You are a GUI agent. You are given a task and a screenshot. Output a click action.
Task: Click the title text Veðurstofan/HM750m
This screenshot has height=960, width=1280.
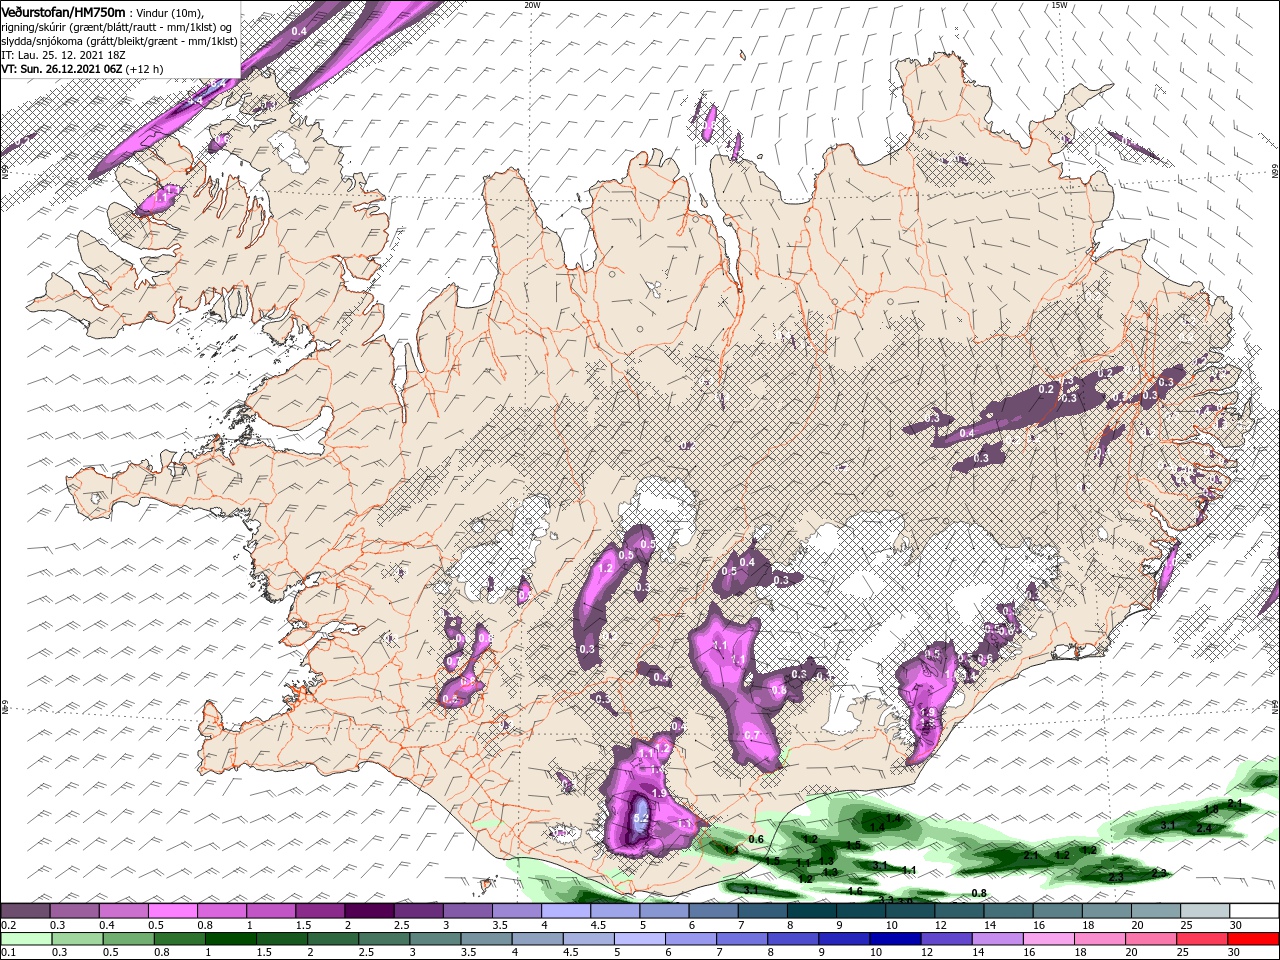tap(64, 11)
